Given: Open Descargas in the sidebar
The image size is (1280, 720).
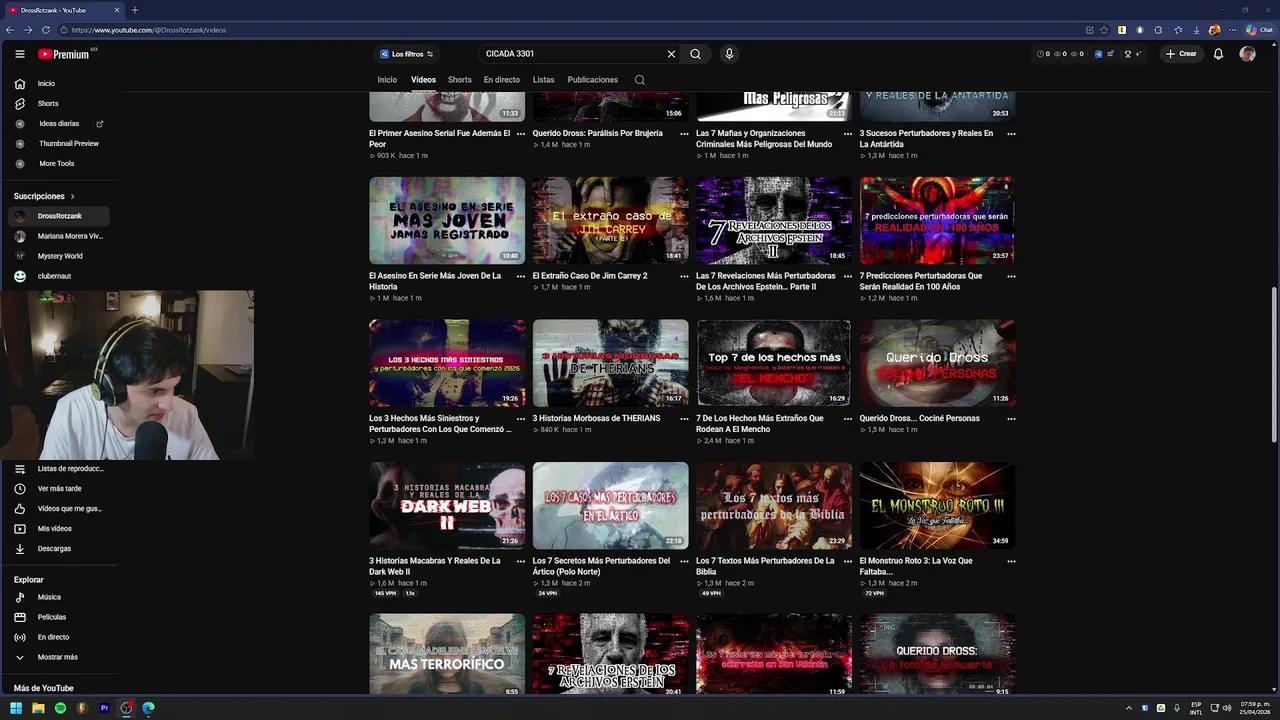Looking at the screenshot, I should click(x=60, y=549).
